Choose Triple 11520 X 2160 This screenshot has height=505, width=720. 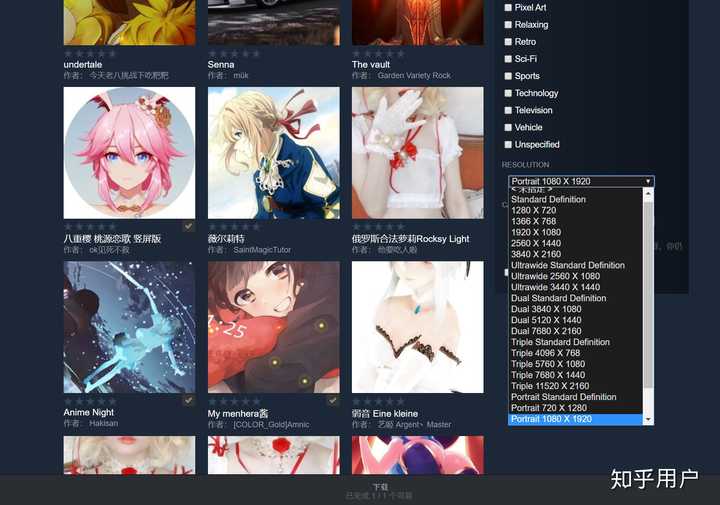coord(575,386)
